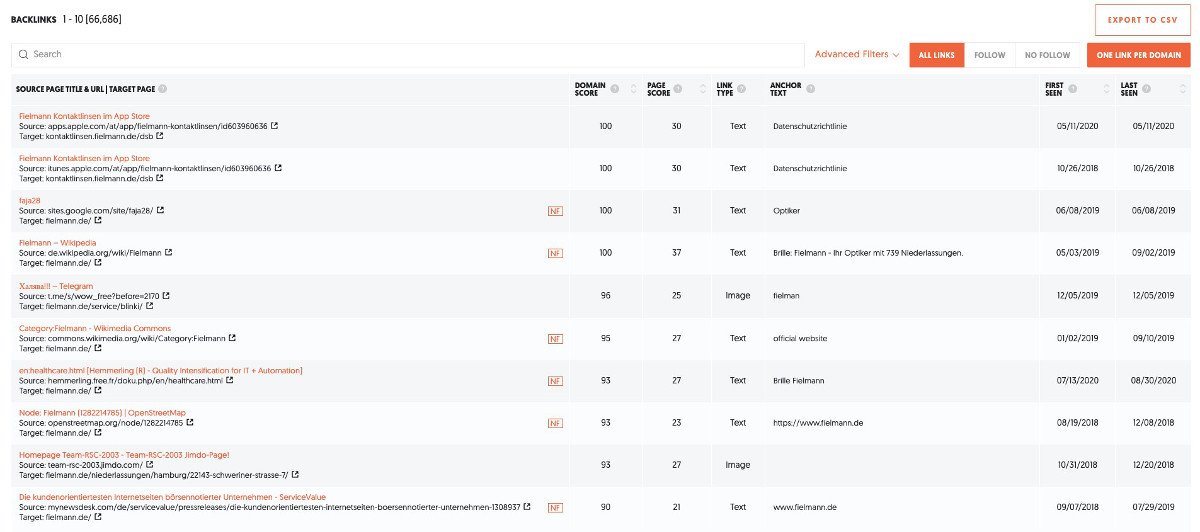Screen dimensions: 1200x532
Task: Open mynewsdesk.com source external link icon
Action: click(527, 507)
